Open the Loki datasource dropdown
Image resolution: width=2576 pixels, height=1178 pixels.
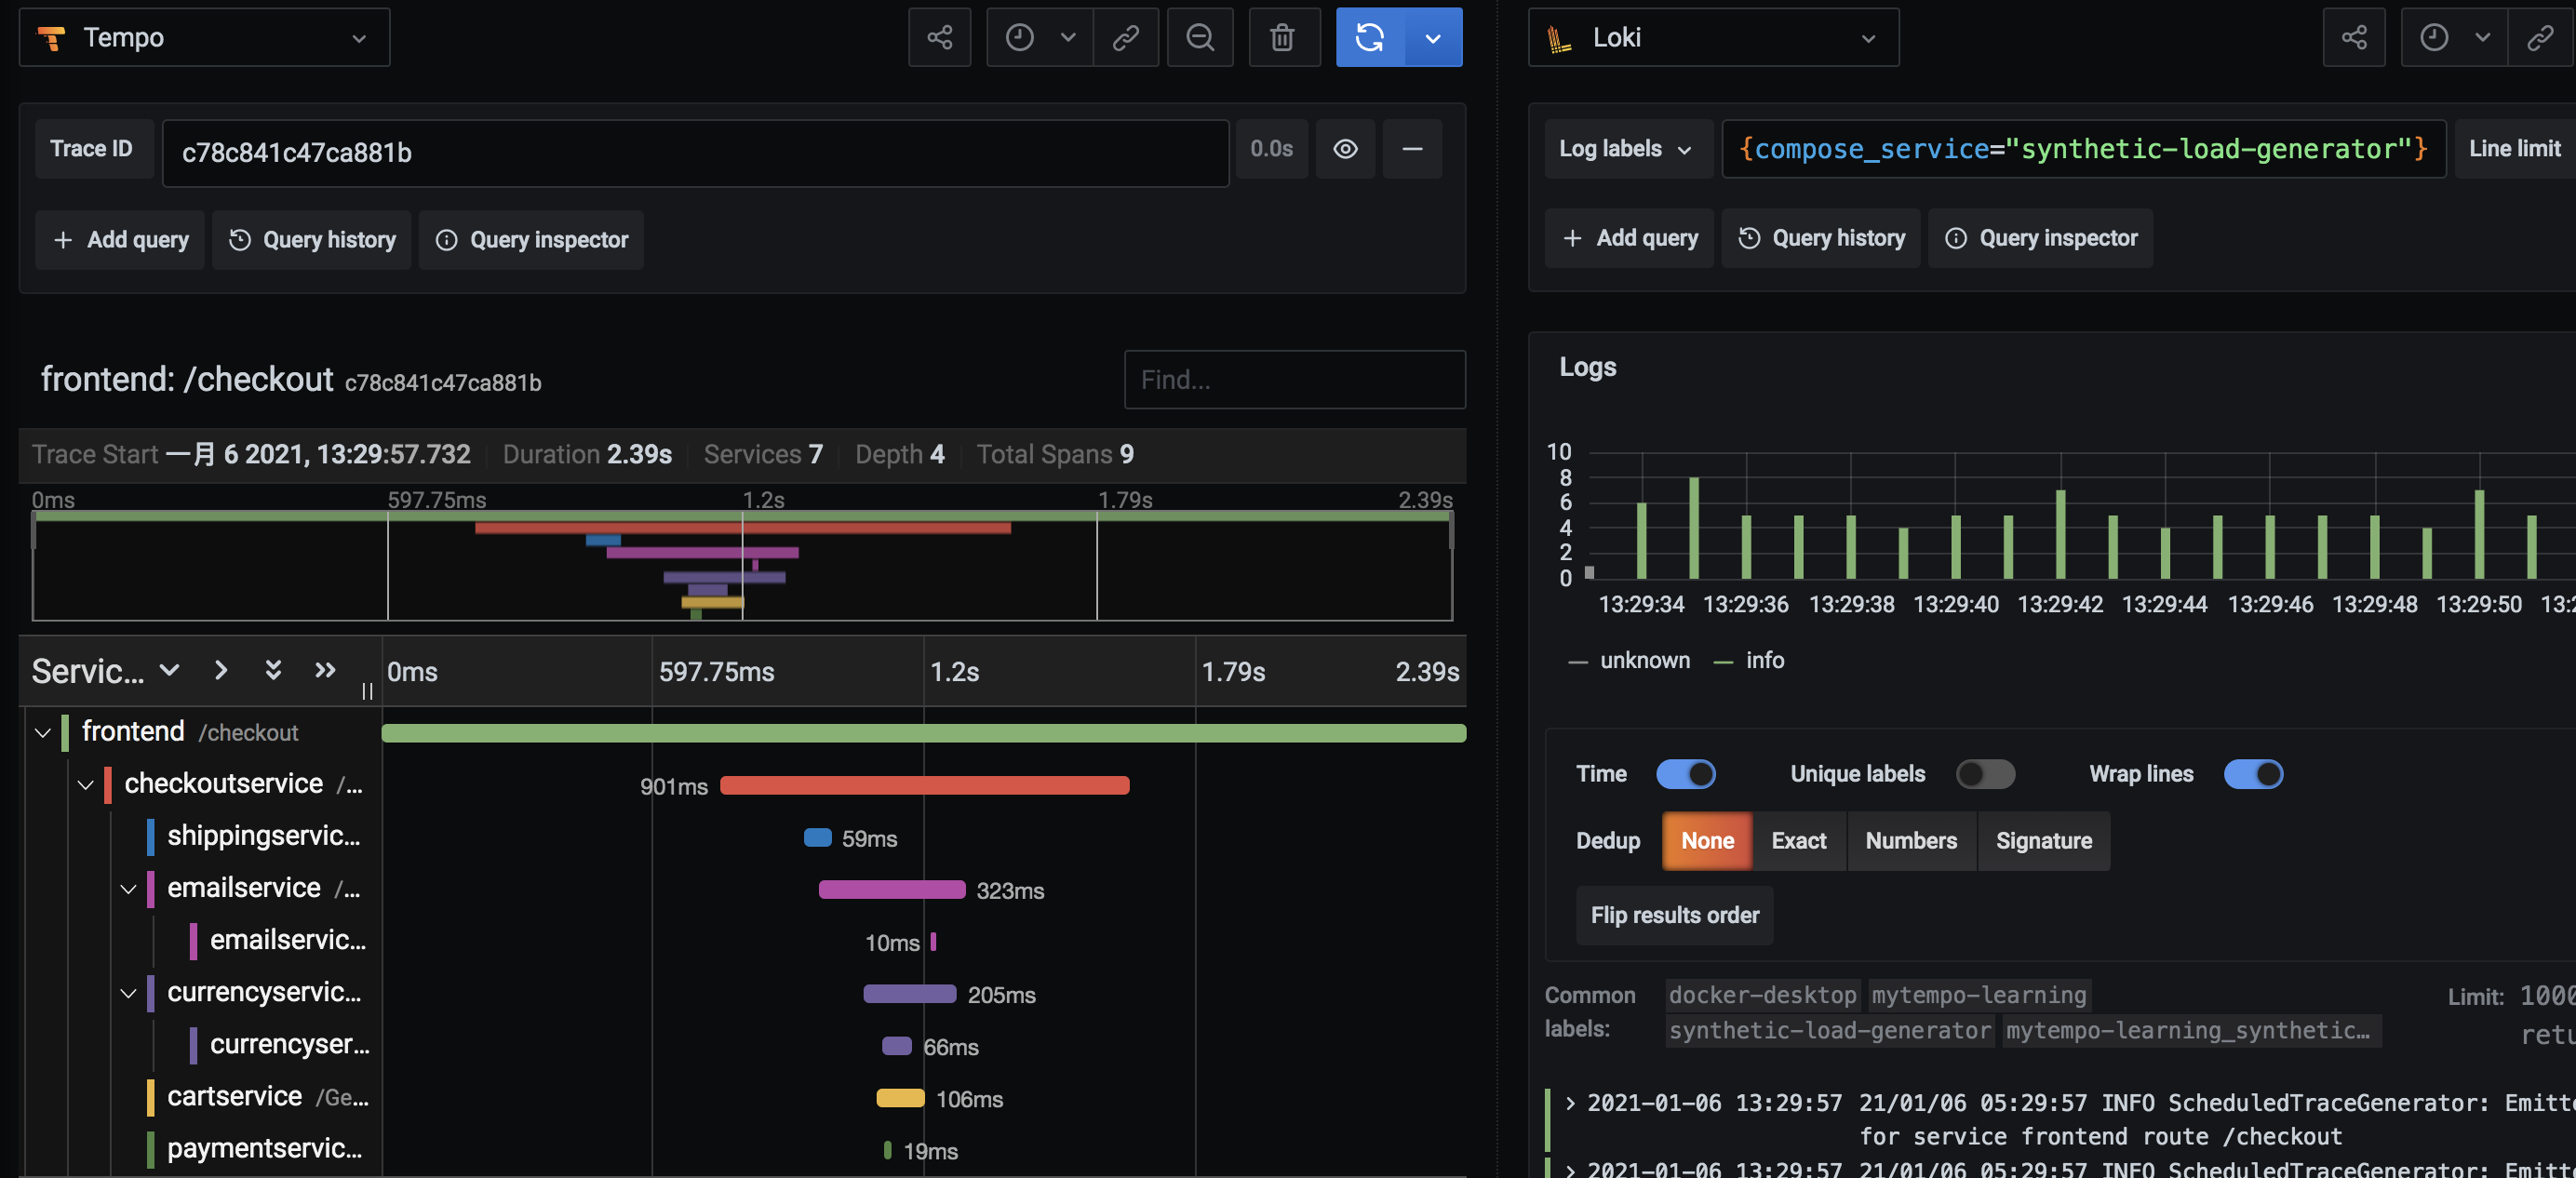point(1713,38)
